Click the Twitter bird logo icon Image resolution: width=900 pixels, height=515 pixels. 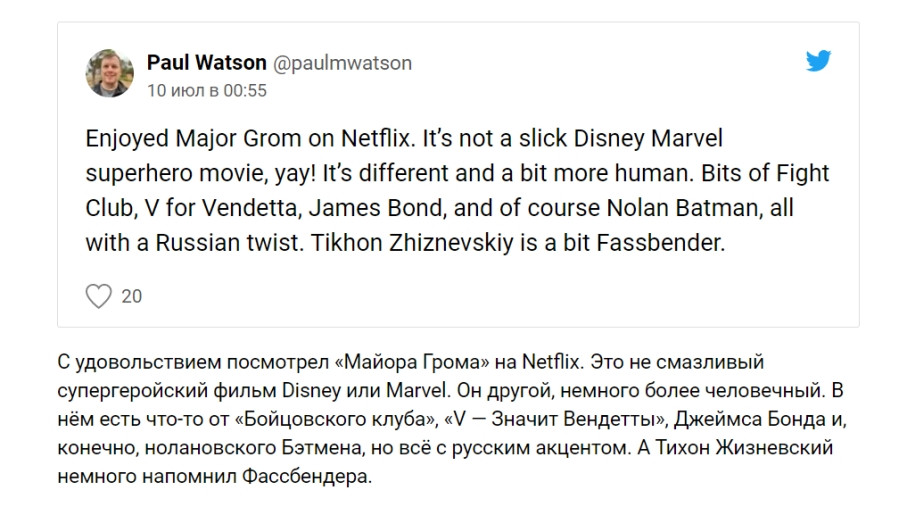(818, 61)
